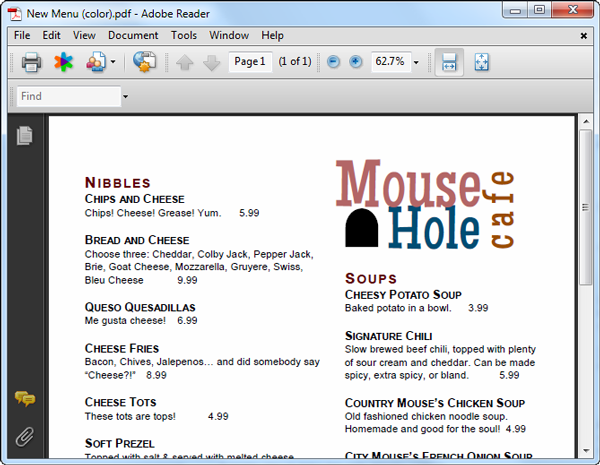
Task: Zoom in with the plus button
Action: [x=355, y=62]
